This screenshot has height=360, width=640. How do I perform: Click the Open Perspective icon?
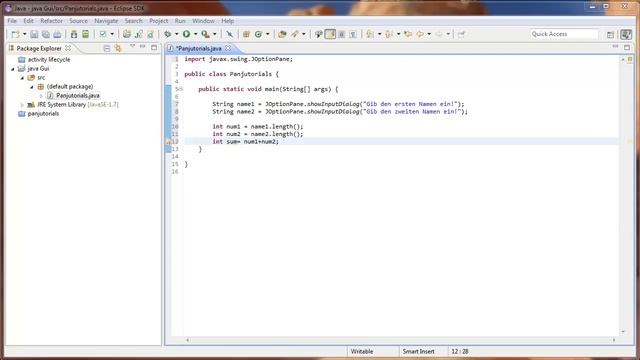point(611,35)
